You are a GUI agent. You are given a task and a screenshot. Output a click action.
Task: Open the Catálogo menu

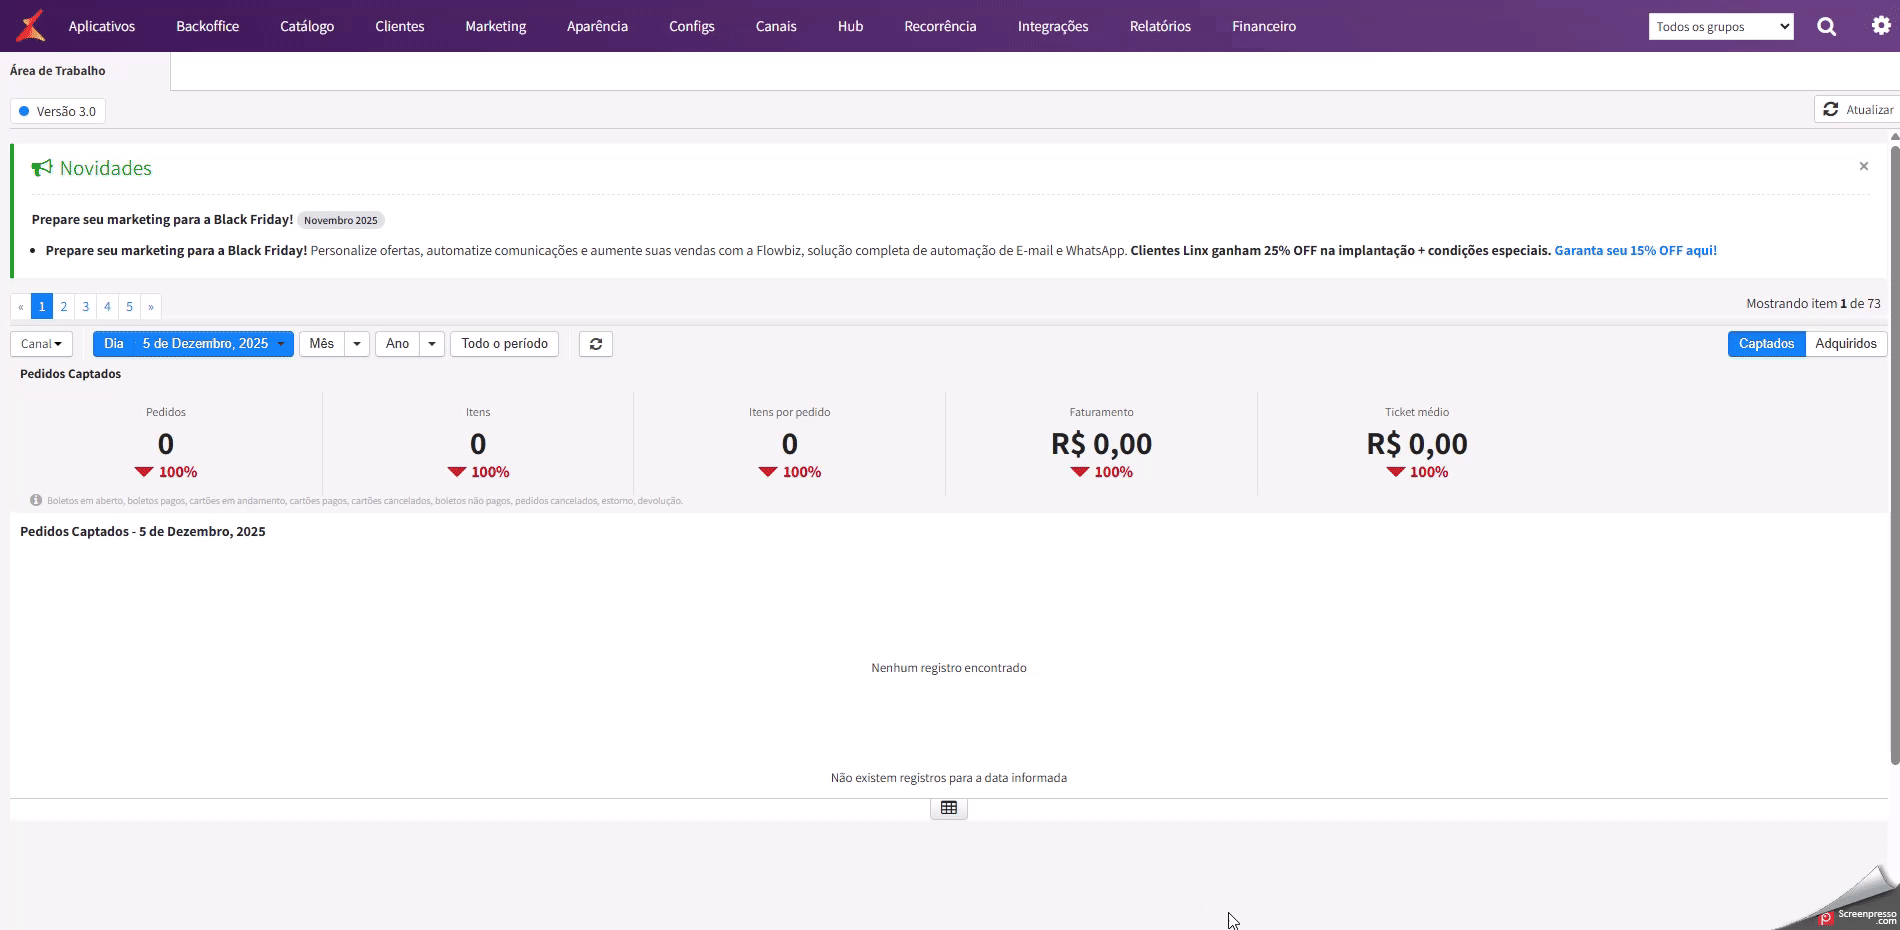point(307,27)
